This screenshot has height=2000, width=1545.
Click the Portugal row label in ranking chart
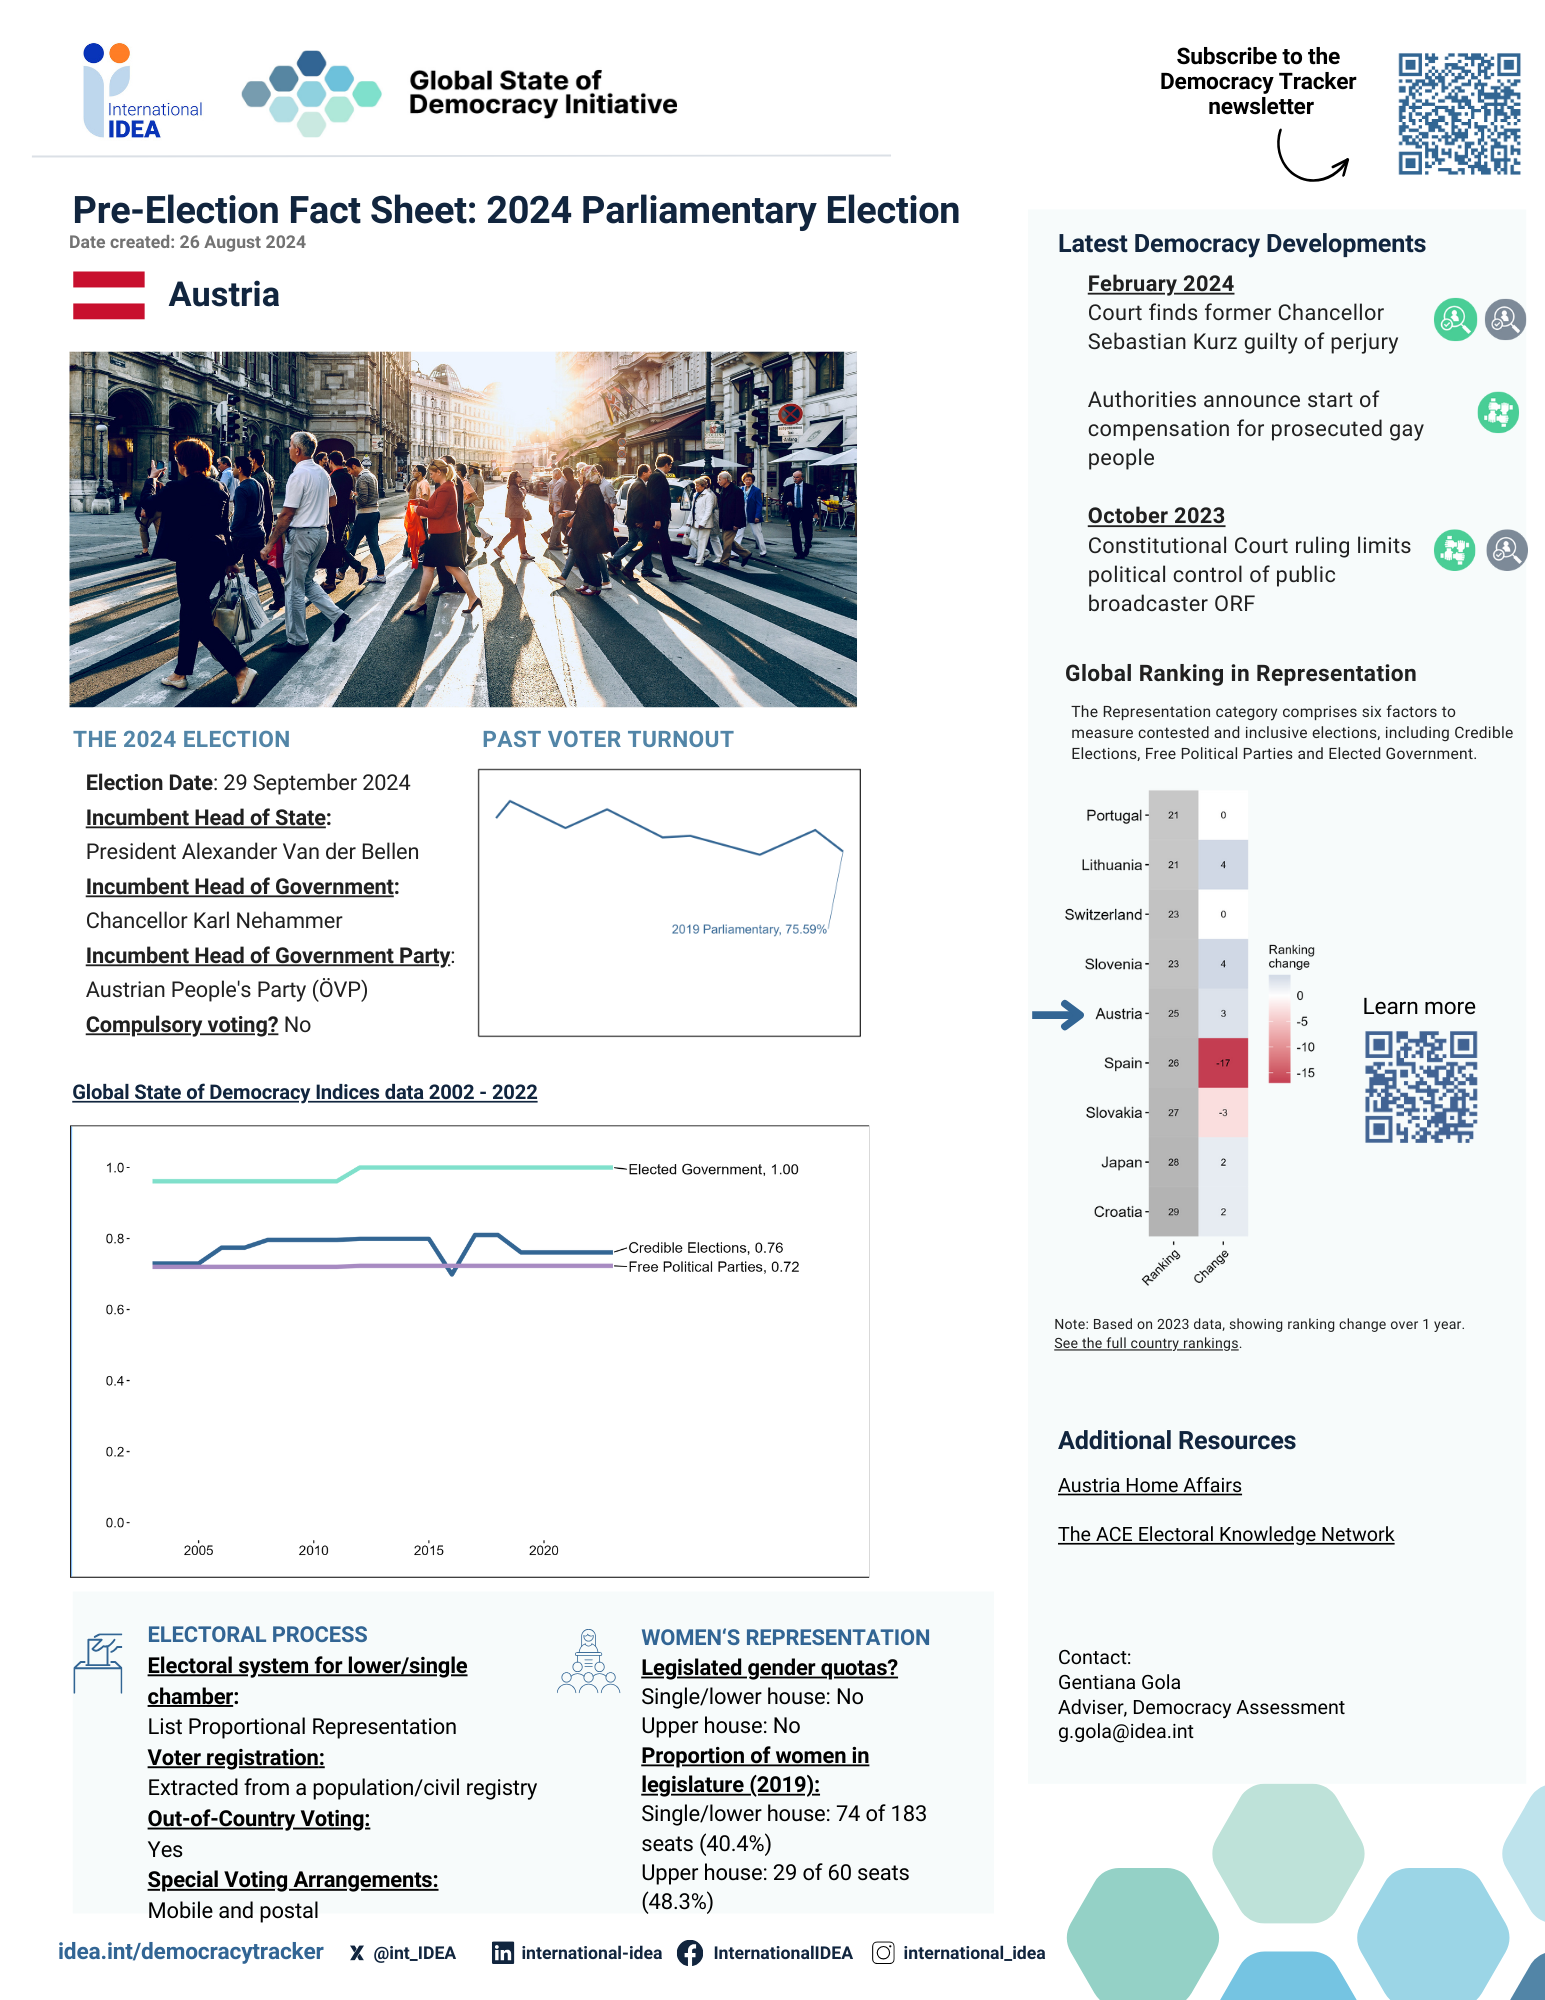1114,815
